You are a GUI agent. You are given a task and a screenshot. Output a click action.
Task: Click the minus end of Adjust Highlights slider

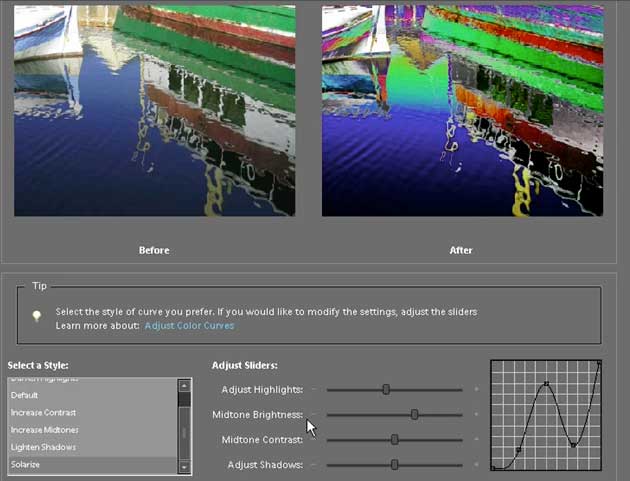314,389
